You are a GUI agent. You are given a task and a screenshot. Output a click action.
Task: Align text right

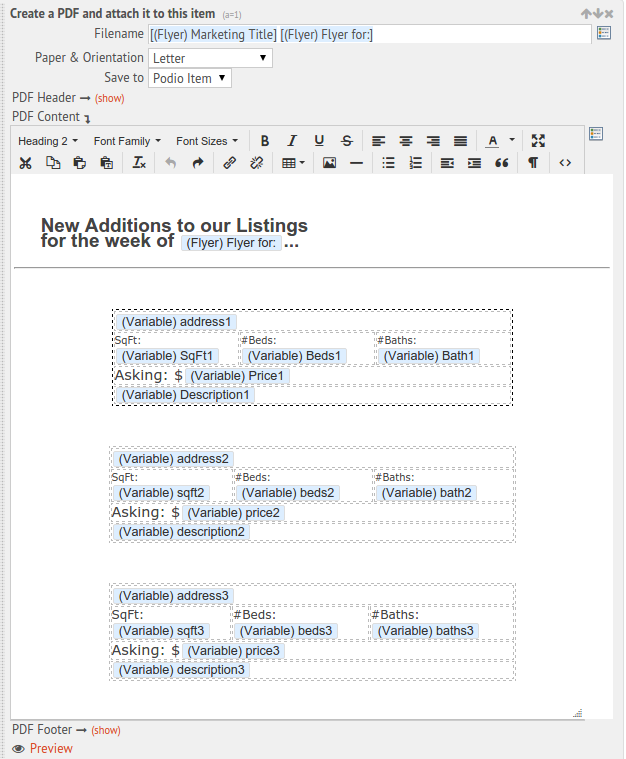point(433,141)
